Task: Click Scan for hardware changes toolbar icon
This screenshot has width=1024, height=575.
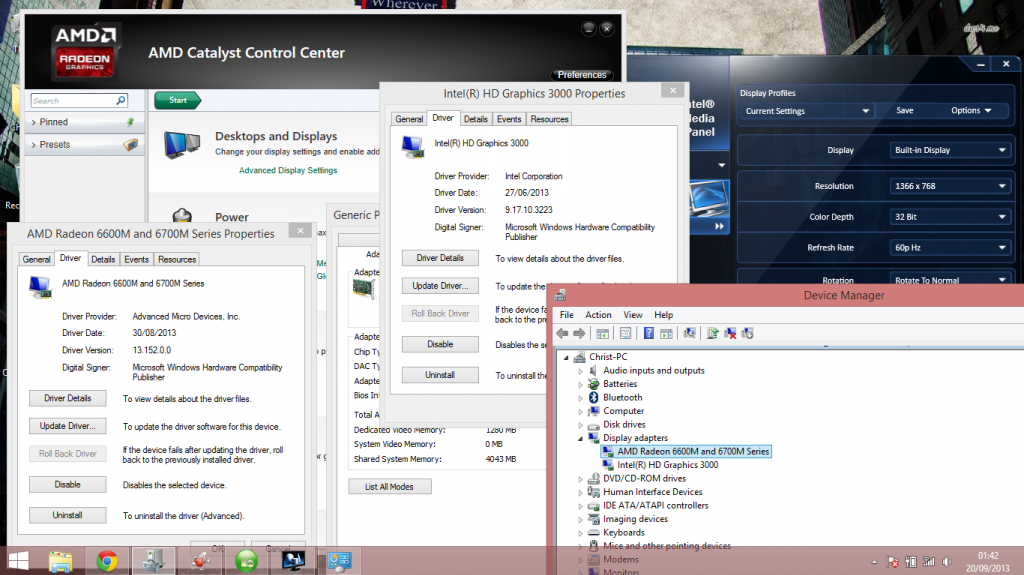Action: (689, 333)
